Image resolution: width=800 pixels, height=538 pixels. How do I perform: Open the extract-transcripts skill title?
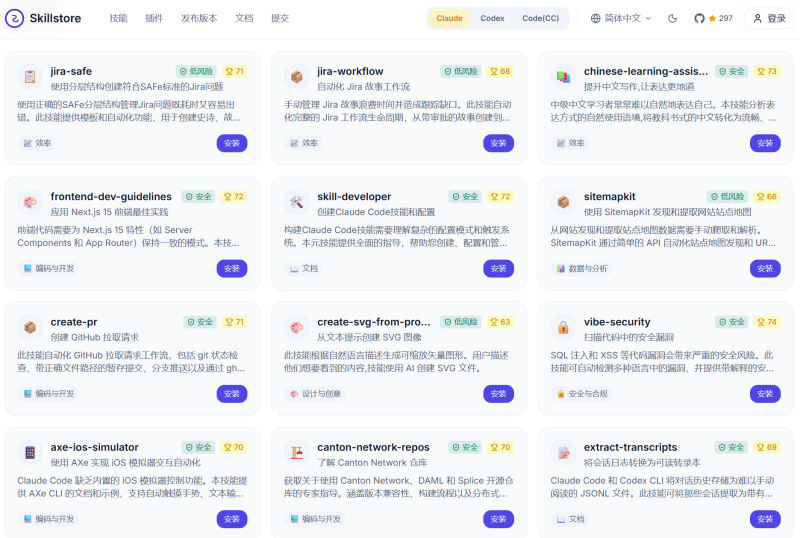[630, 447]
